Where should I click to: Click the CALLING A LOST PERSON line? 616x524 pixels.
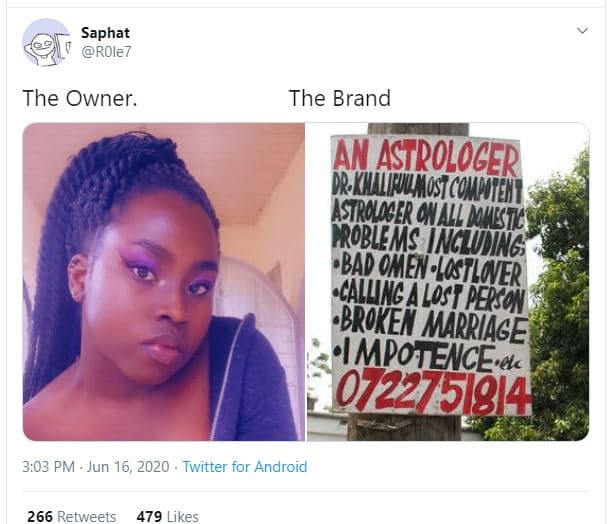pos(429,297)
